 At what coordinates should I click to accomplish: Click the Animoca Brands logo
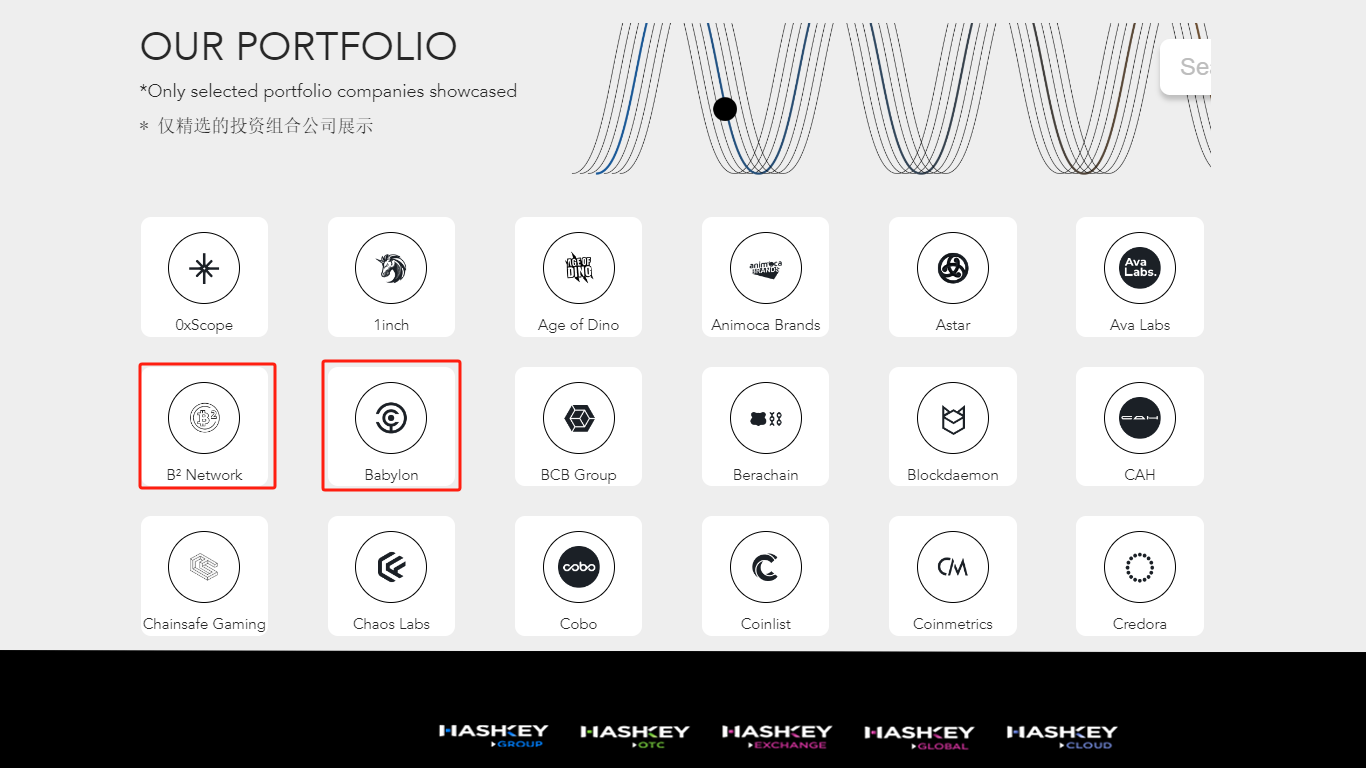765,268
